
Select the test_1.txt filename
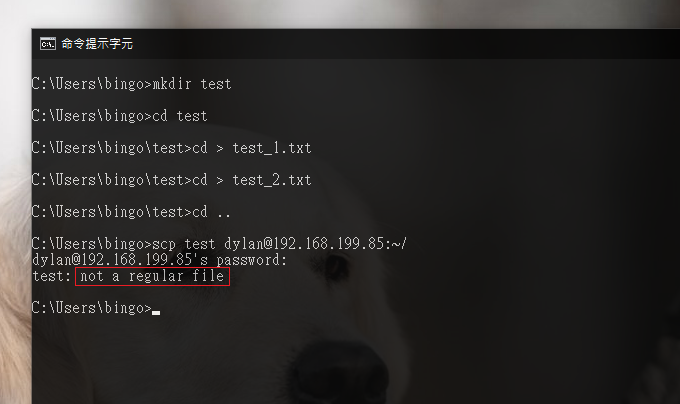point(272,148)
